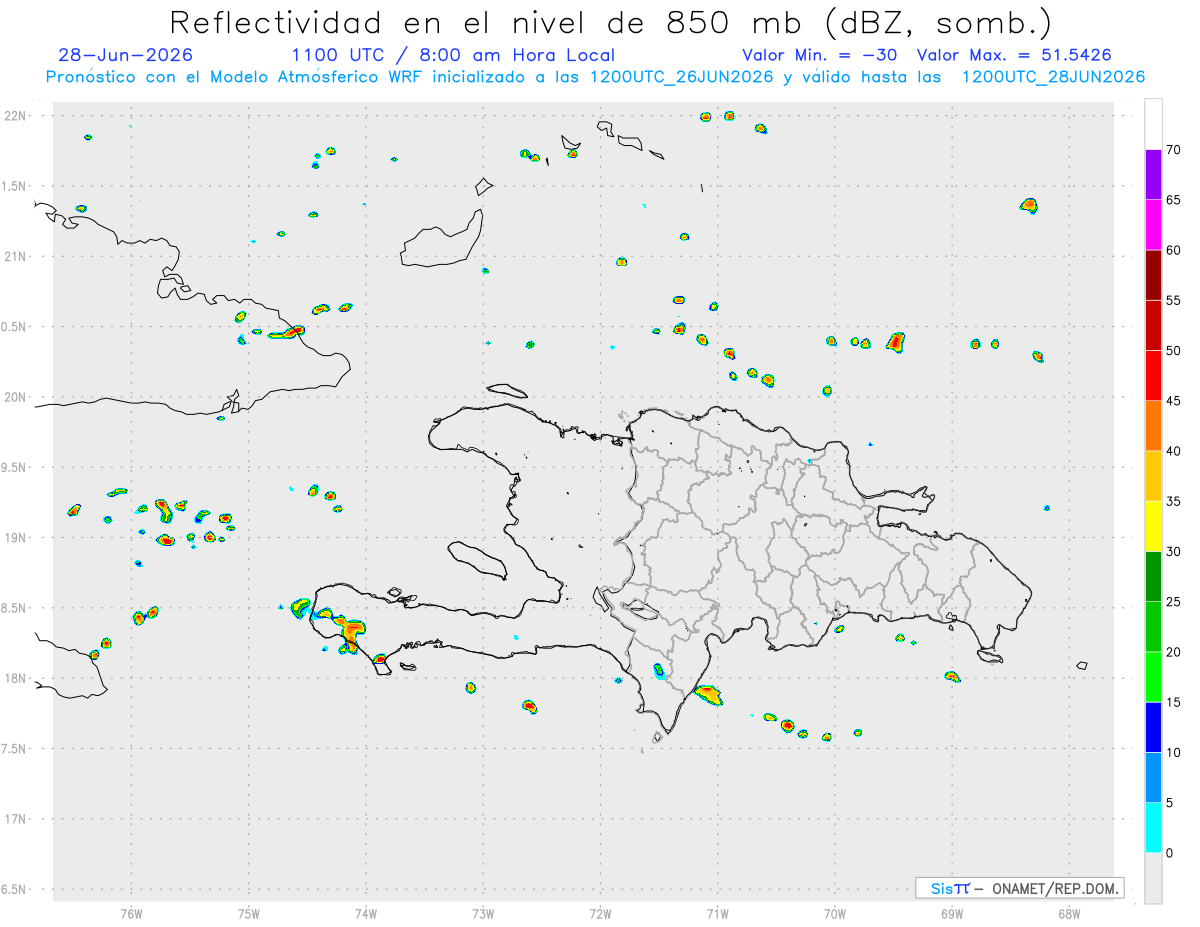This screenshot has height=927, width=1200.
Task: Click the truncated latitude label "1.5N"
Action: tap(16, 186)
